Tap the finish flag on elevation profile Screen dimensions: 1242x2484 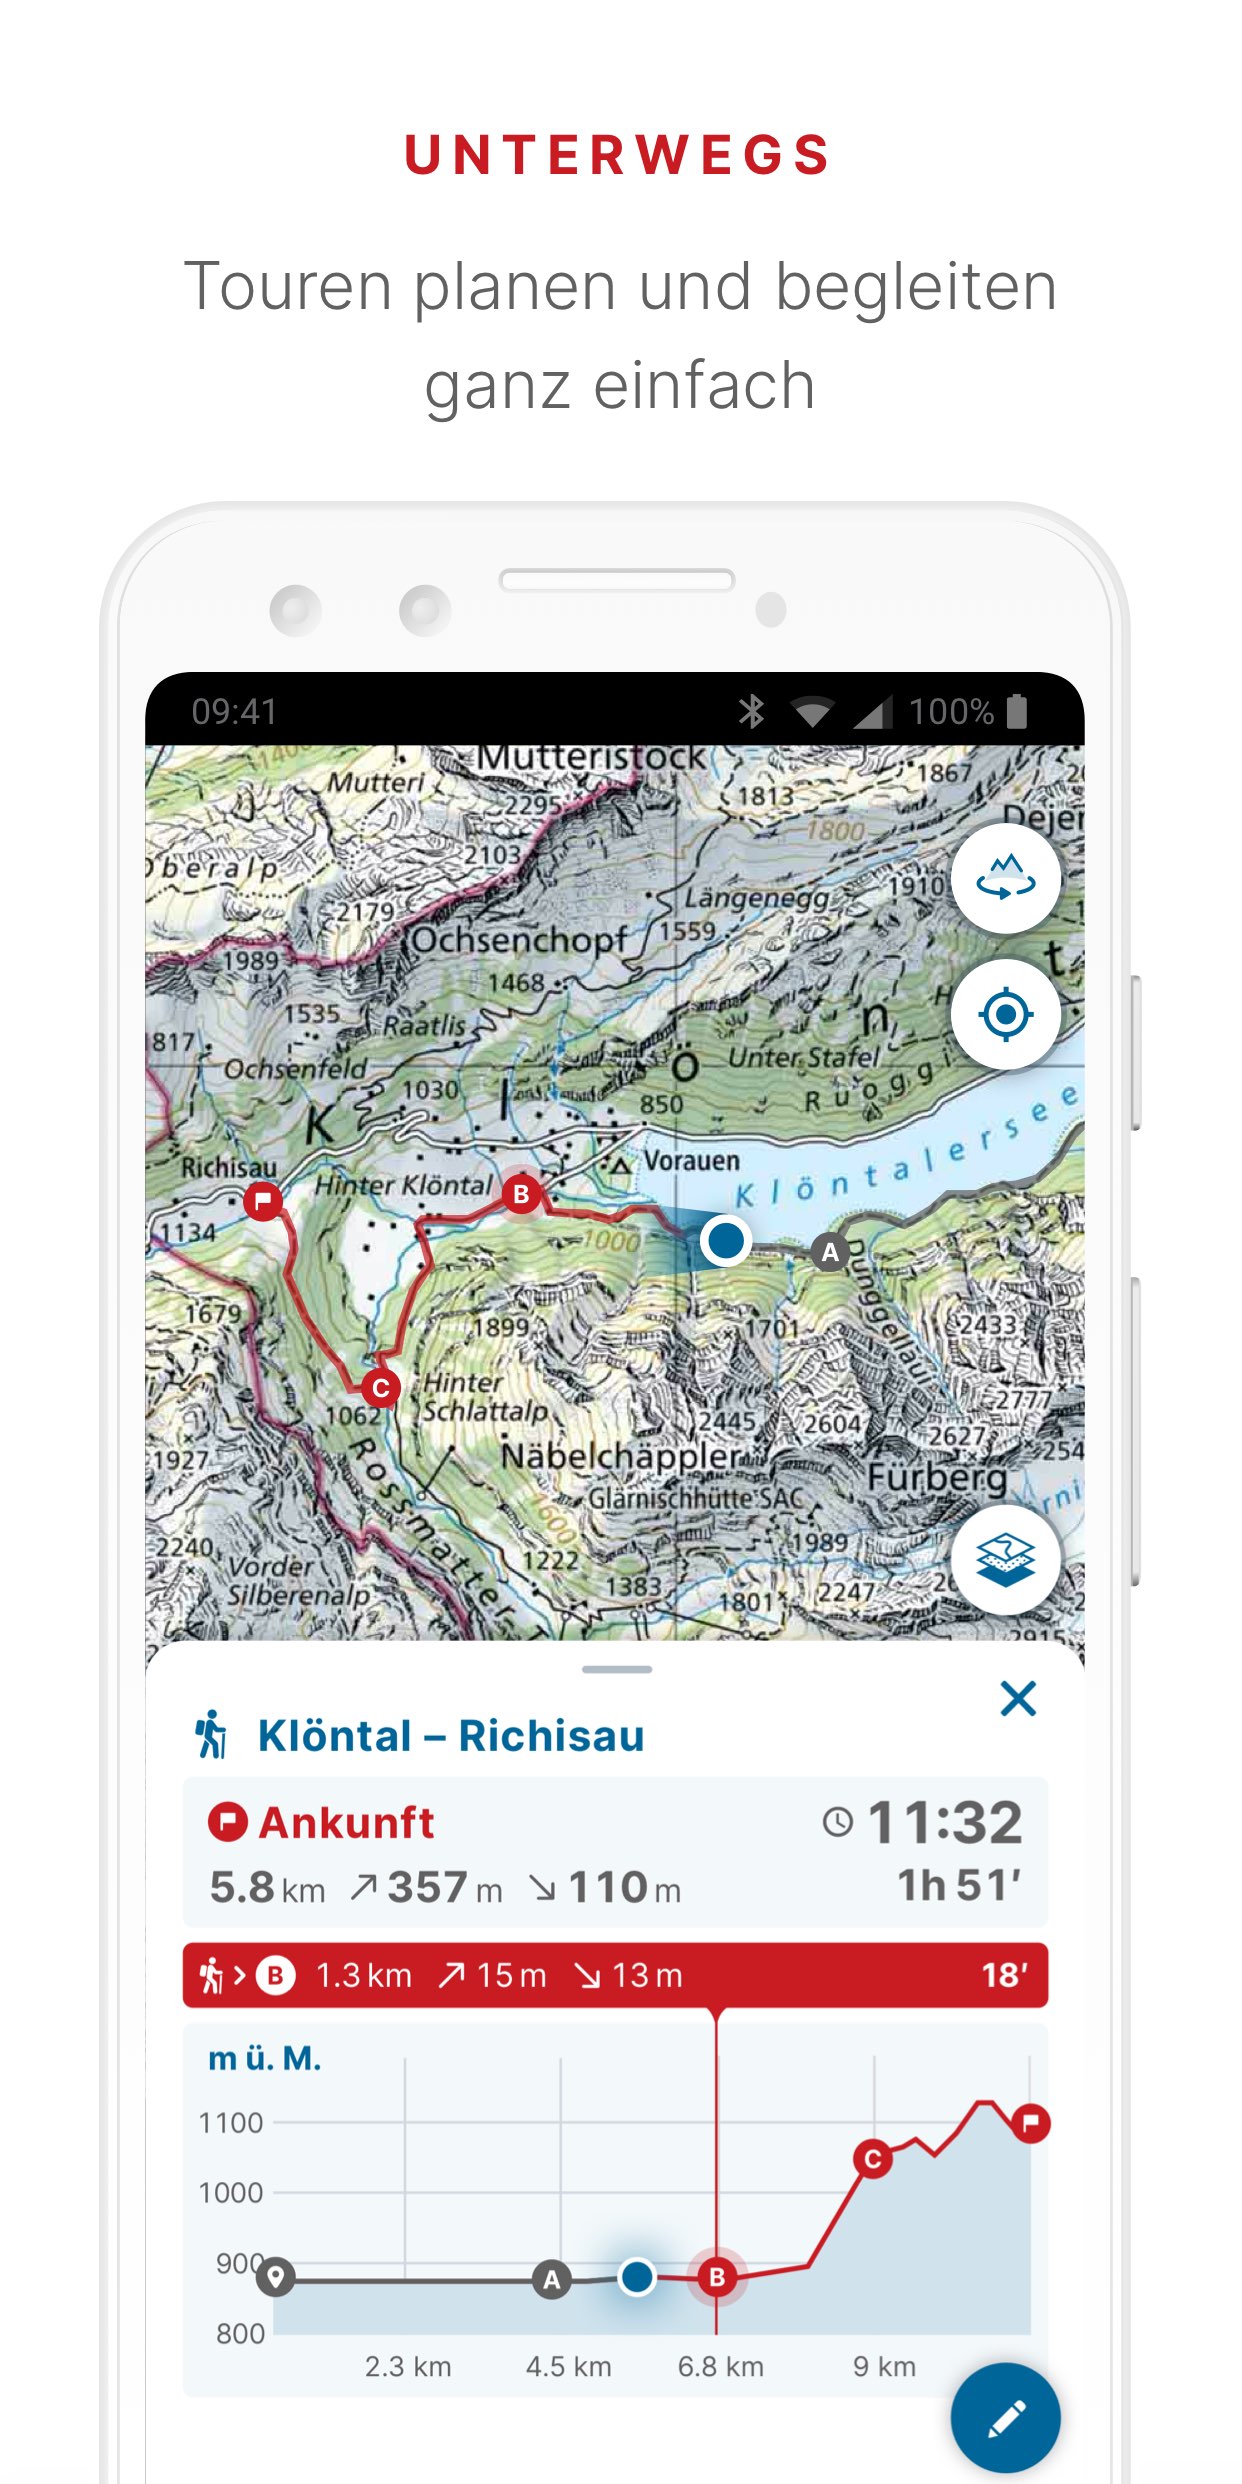point(1030,2122)
